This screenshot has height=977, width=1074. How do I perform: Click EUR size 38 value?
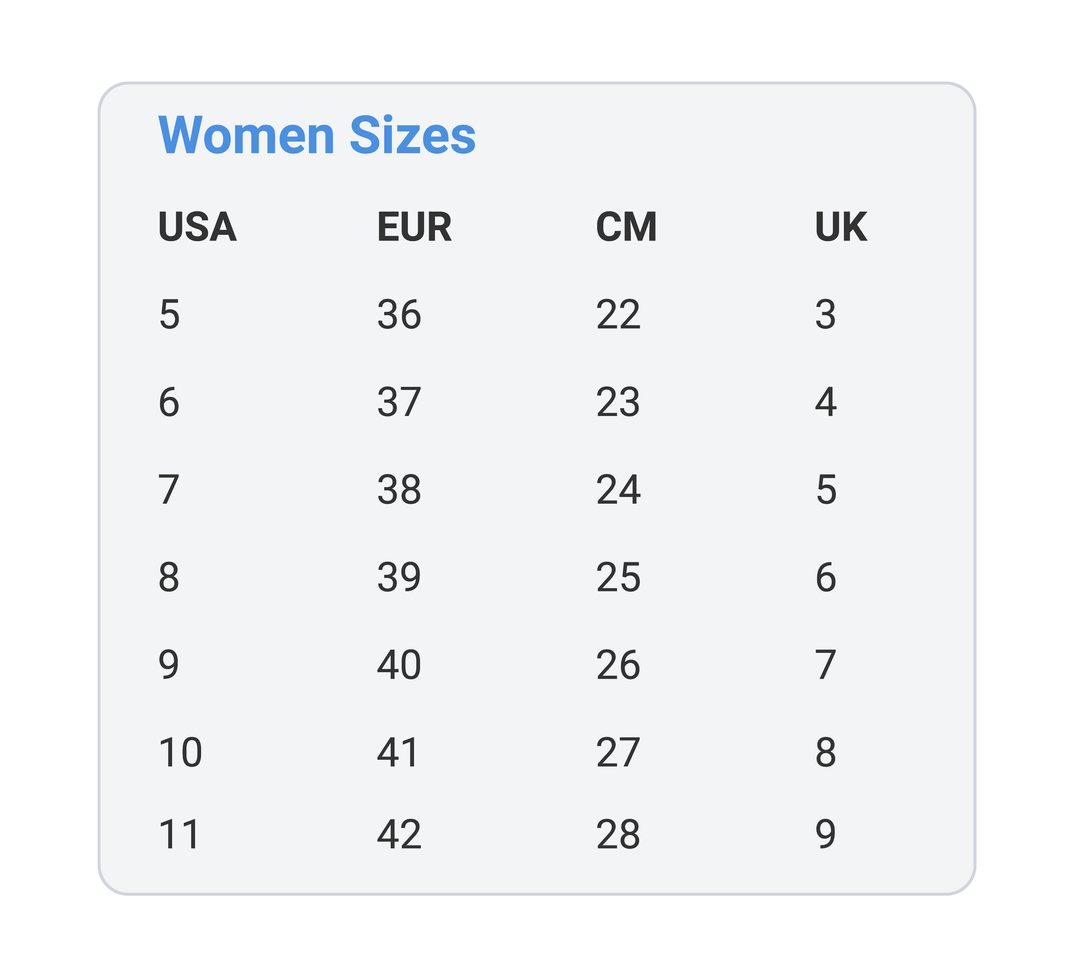[399, 490]
